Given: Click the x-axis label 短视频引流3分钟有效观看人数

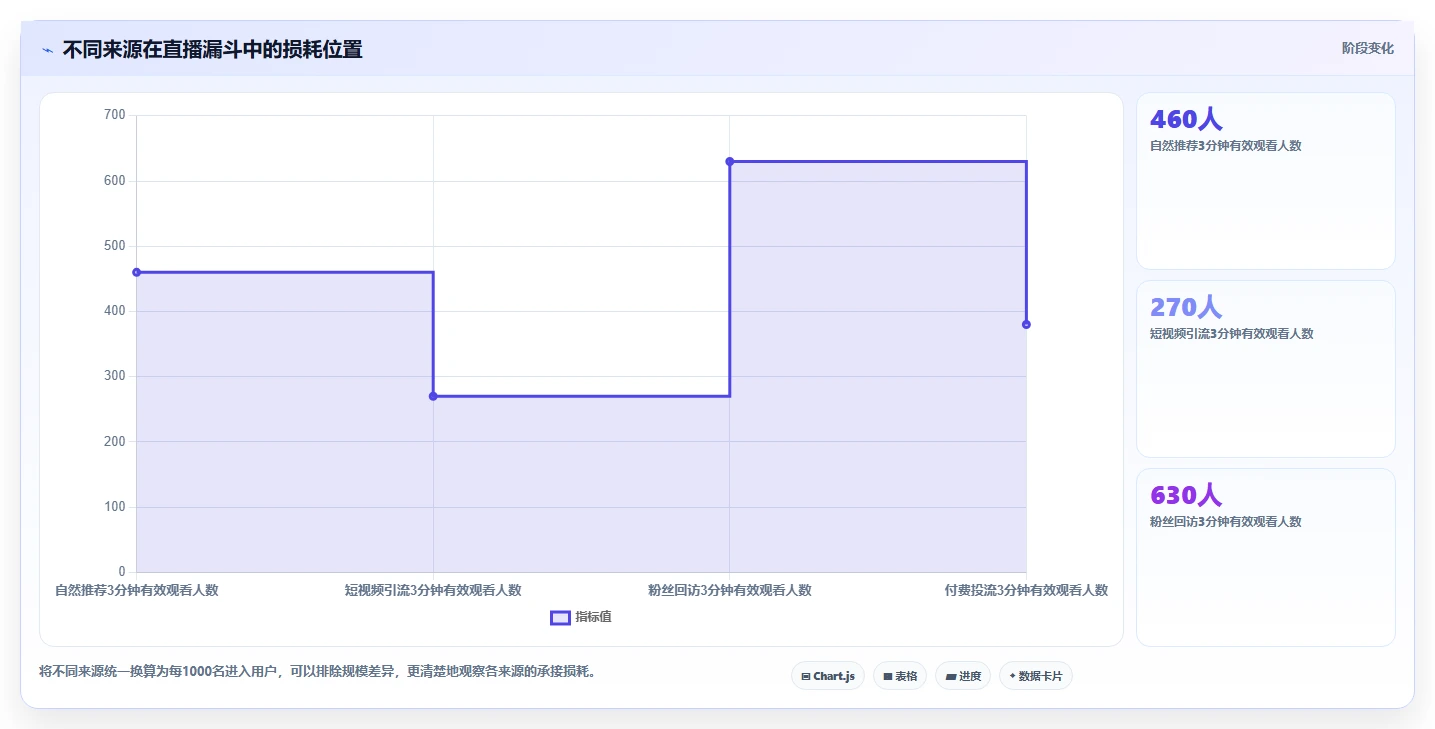Looking at the screenshot, I should coord(433,590).
